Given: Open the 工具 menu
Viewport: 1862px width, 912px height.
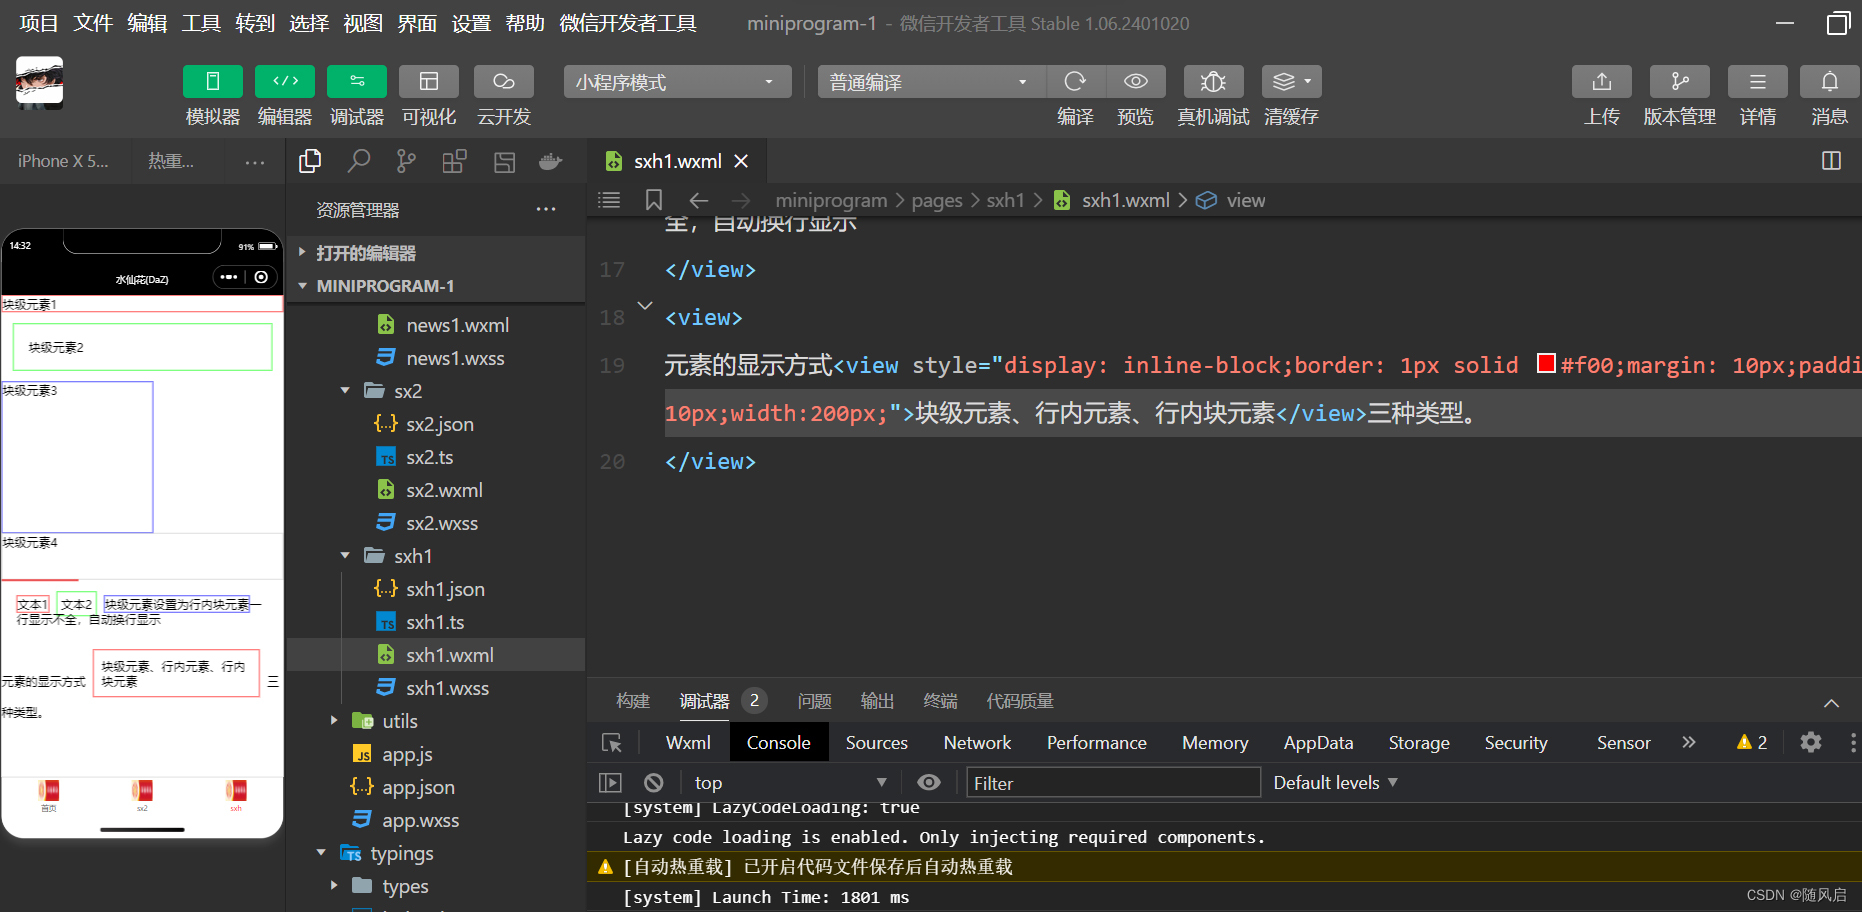Looking at the screenshot, I should 201,23.
